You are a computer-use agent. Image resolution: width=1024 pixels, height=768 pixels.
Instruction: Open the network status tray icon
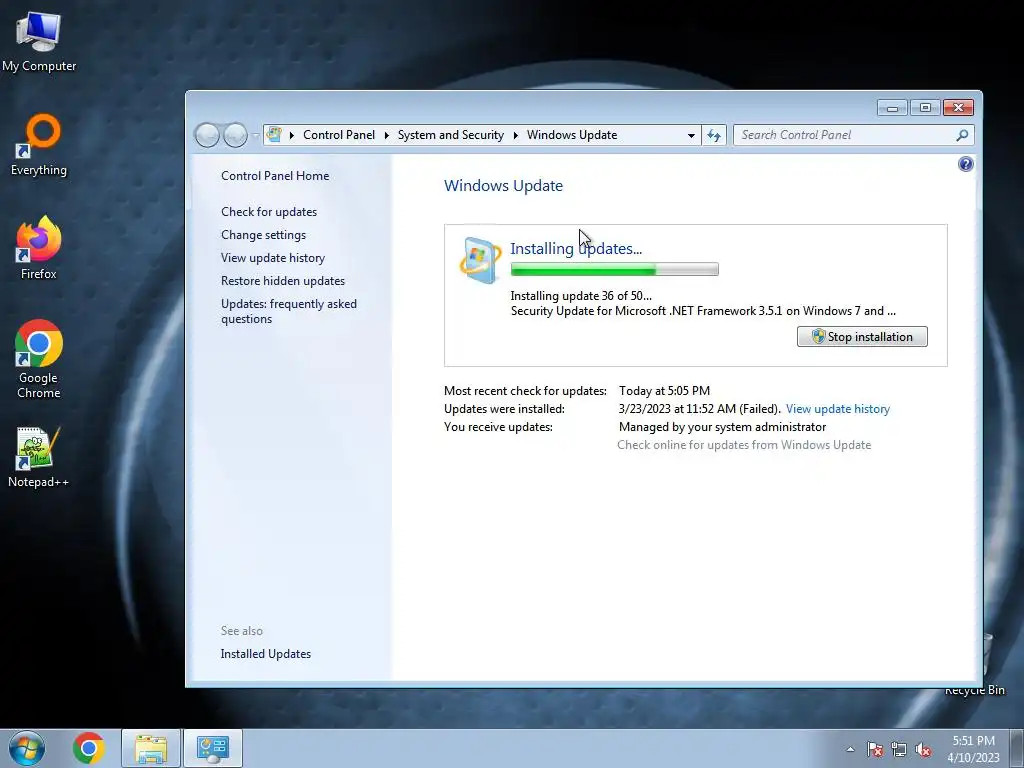click(899, 749)
